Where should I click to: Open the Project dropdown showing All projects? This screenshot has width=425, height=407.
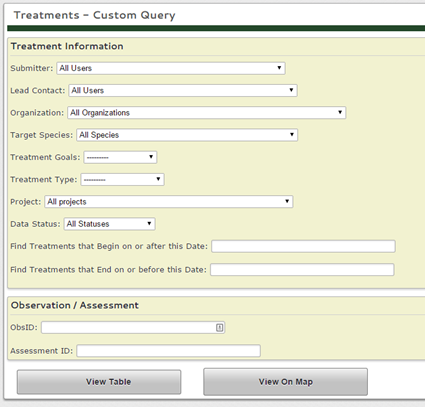169,202
